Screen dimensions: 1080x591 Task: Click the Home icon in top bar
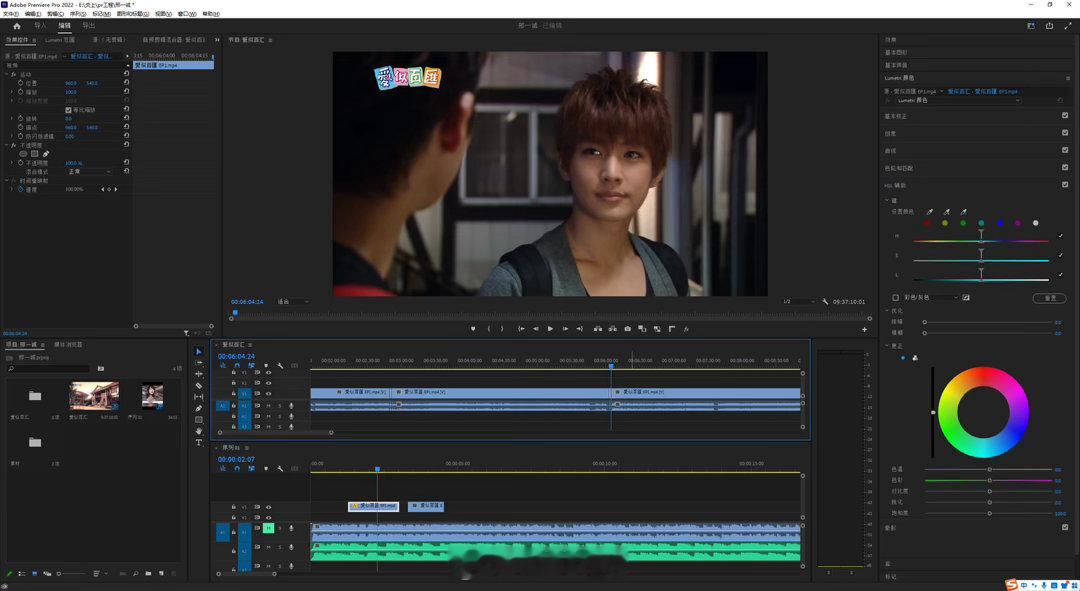coord(17,26)
